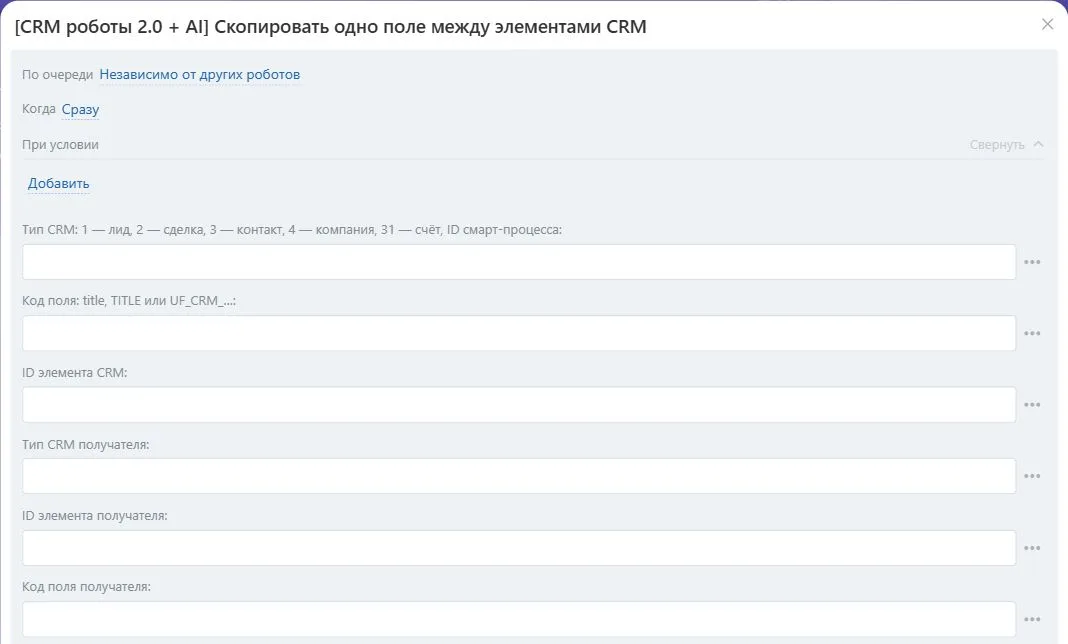Screen dimensions: 1068x644
Task: Open value picker dots beside ID элемента получателя field
Action: 1032,548
